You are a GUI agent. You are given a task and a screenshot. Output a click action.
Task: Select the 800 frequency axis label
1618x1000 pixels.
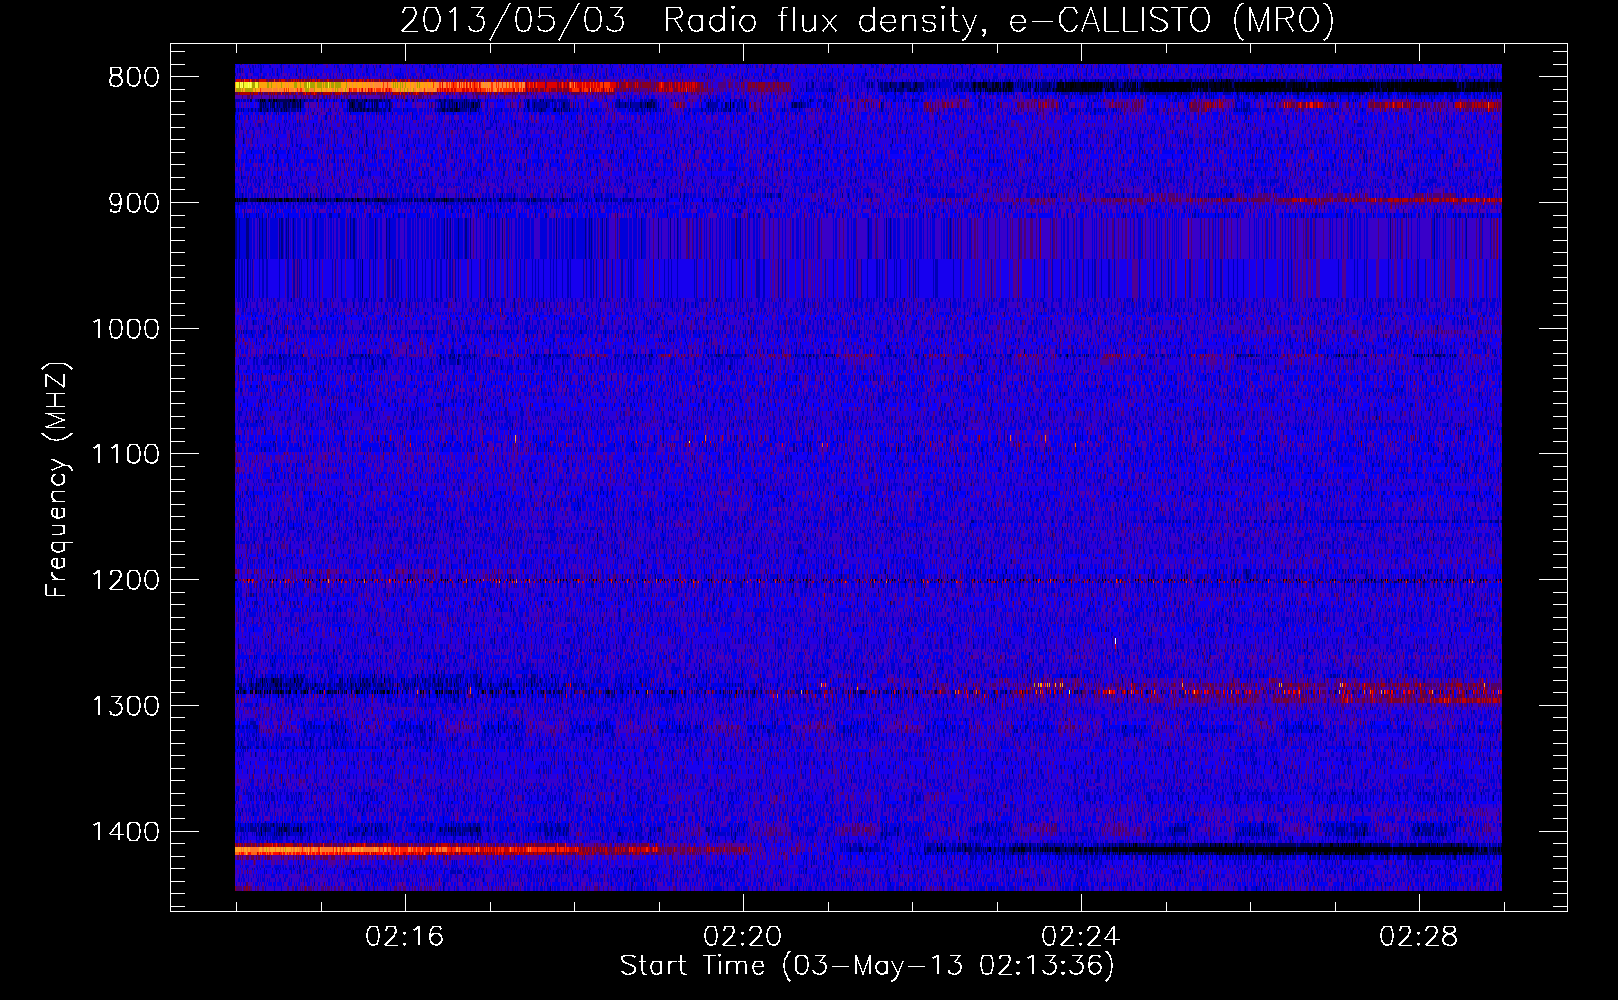click(134, 77)
